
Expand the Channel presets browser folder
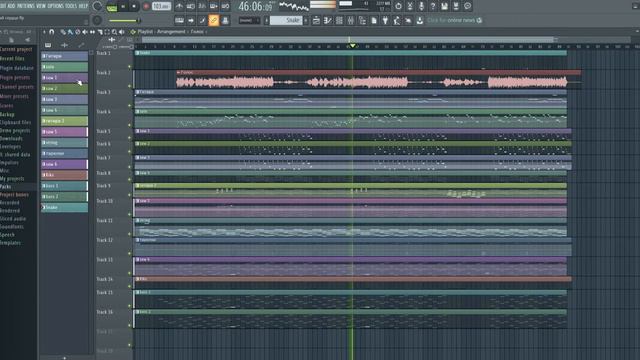click(17, 87)
